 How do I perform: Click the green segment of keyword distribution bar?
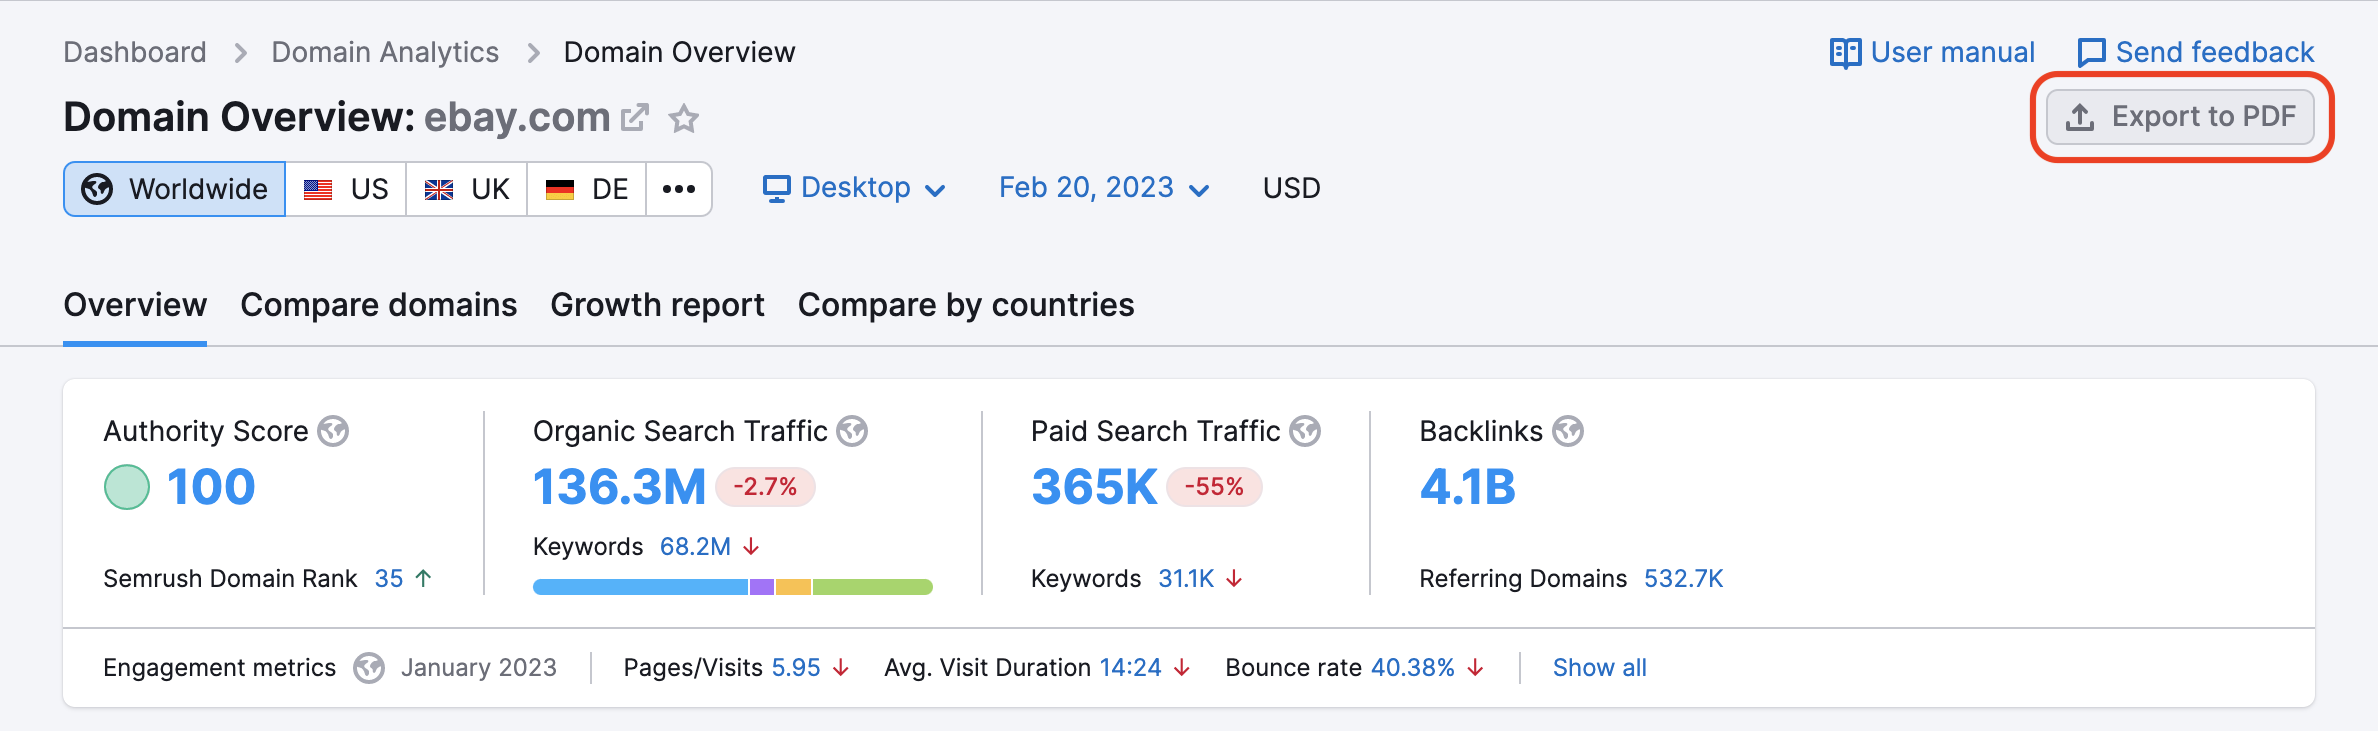(x=873, y=587)
